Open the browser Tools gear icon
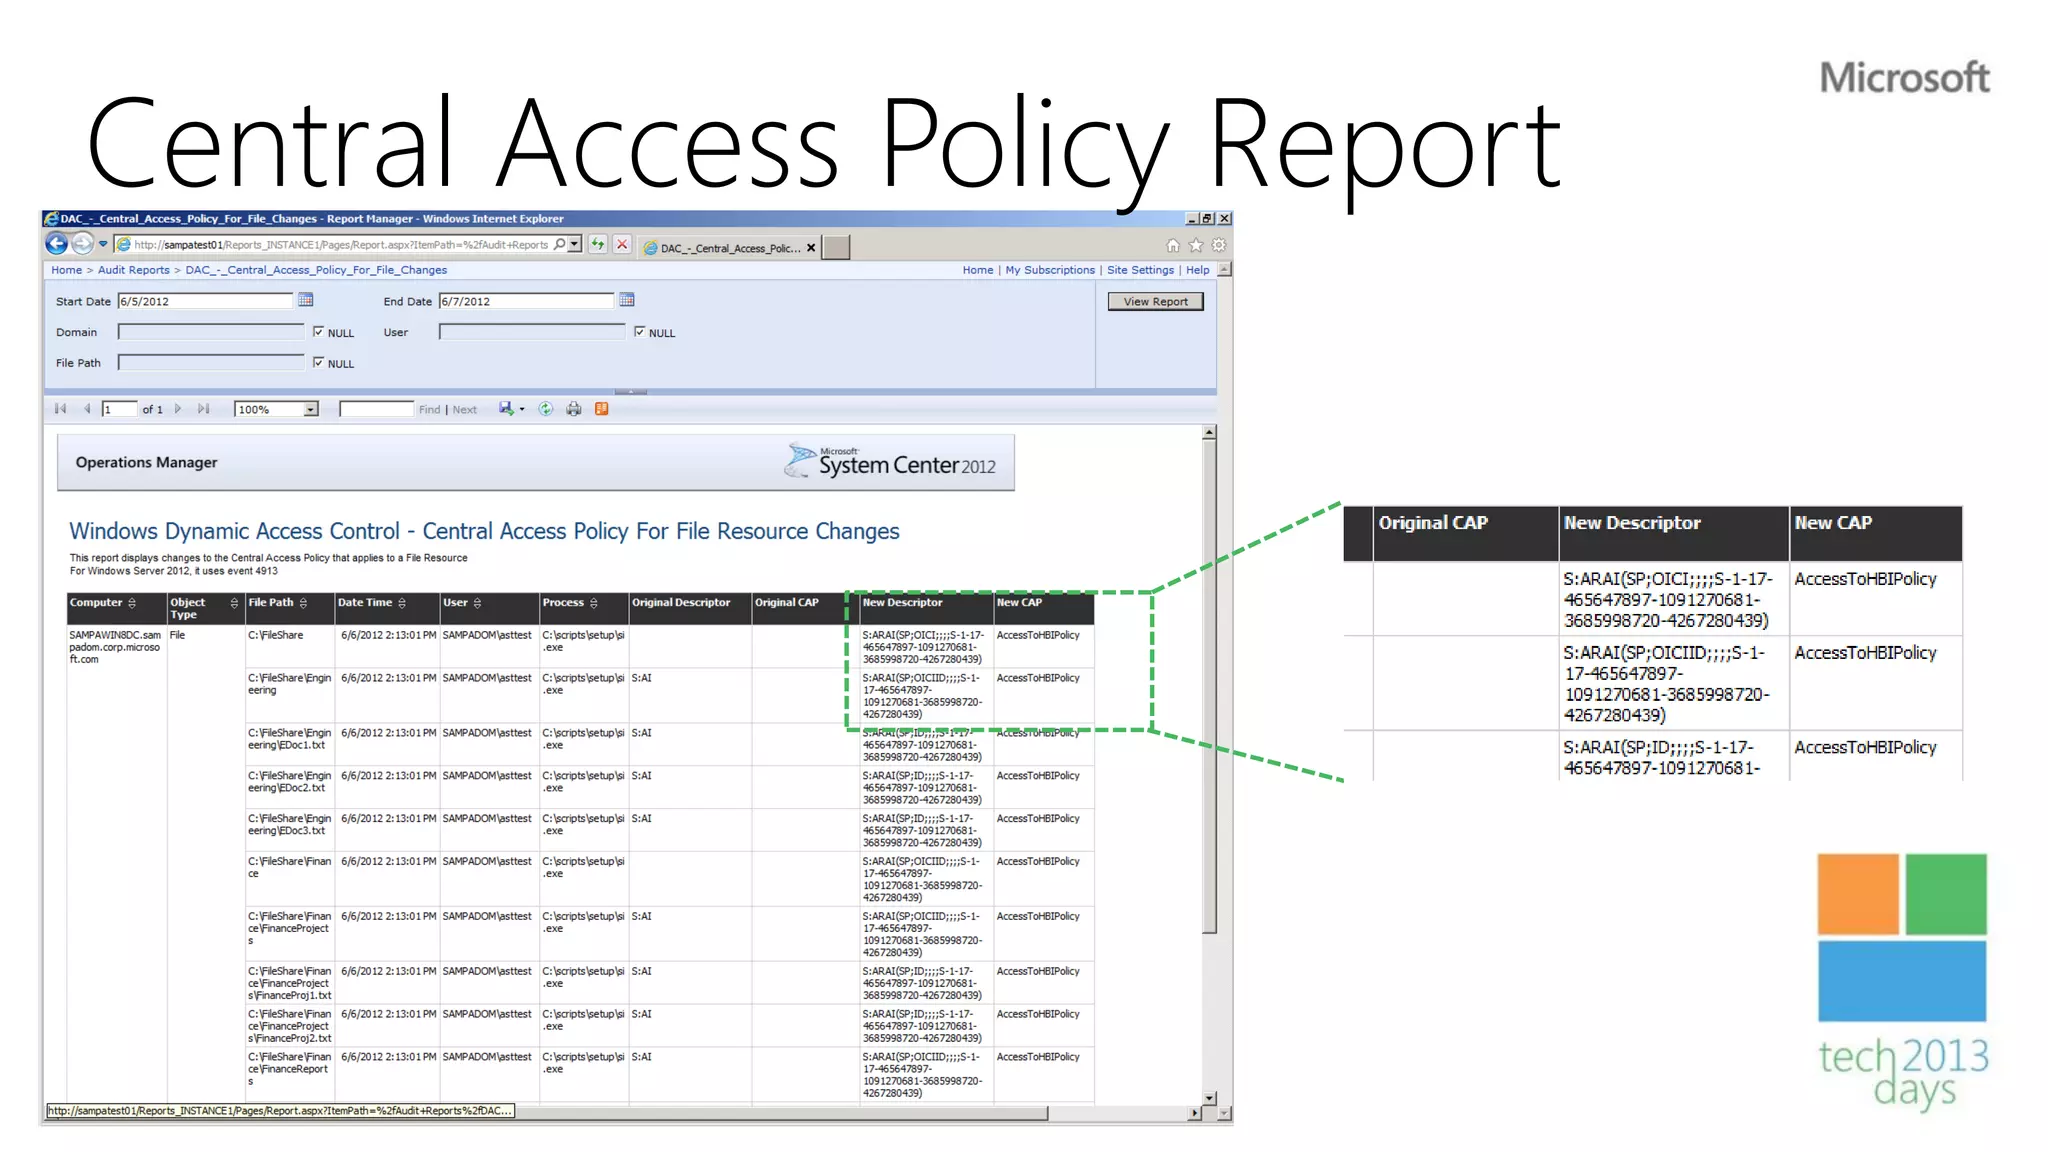 (1219, 245)
